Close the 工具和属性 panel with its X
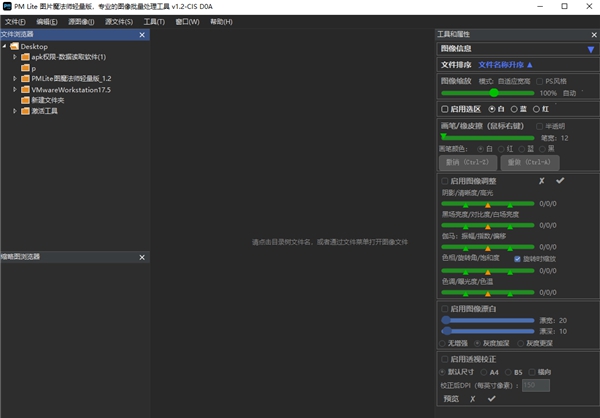This screenshot has height=418, width=600. coord(594,35)
